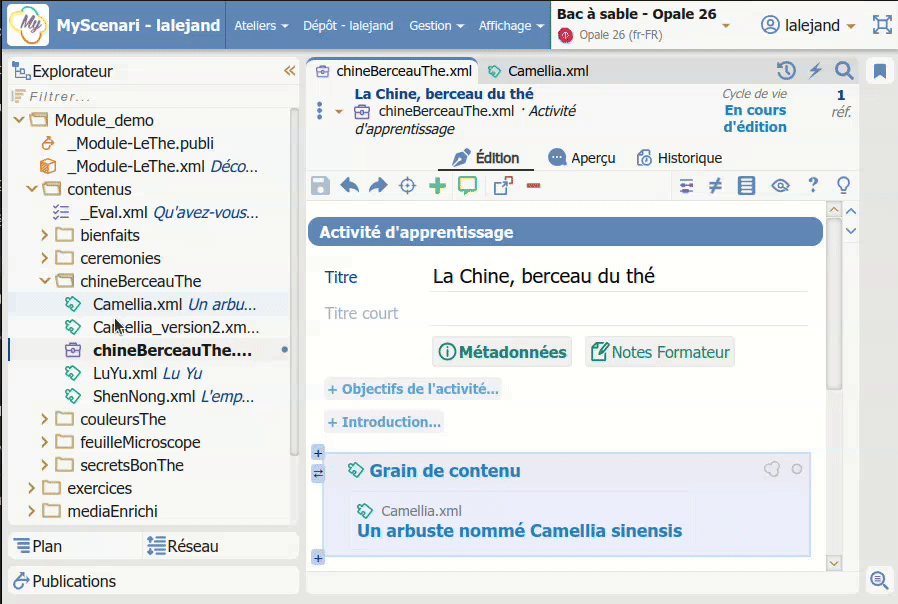Click the save disk icon in editor toolbar

point(320,185)
